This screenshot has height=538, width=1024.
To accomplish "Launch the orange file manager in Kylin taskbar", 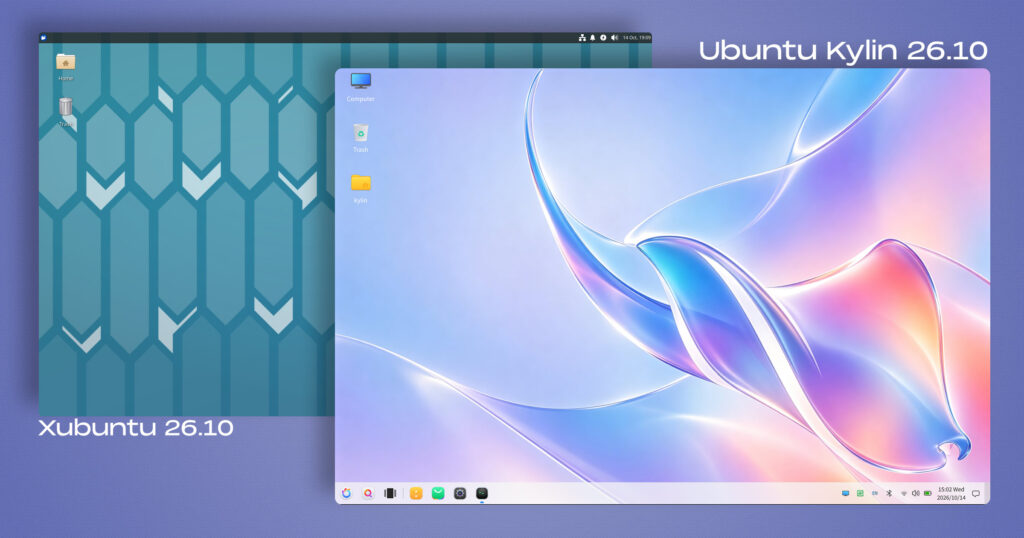I will 416,494.
